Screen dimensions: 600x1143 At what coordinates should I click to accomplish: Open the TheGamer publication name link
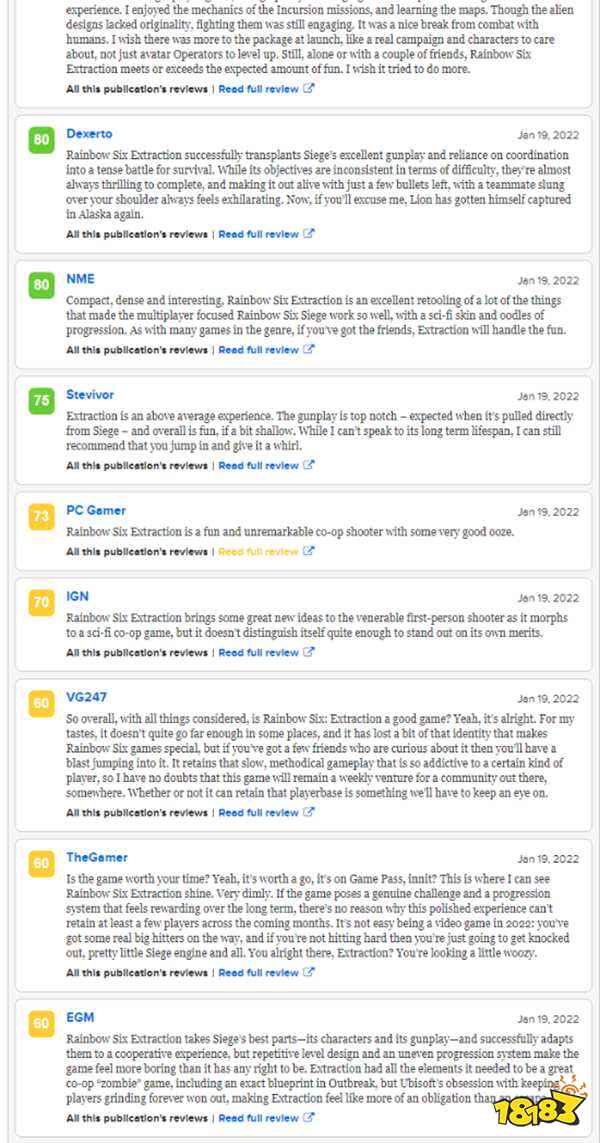point(97,857)
